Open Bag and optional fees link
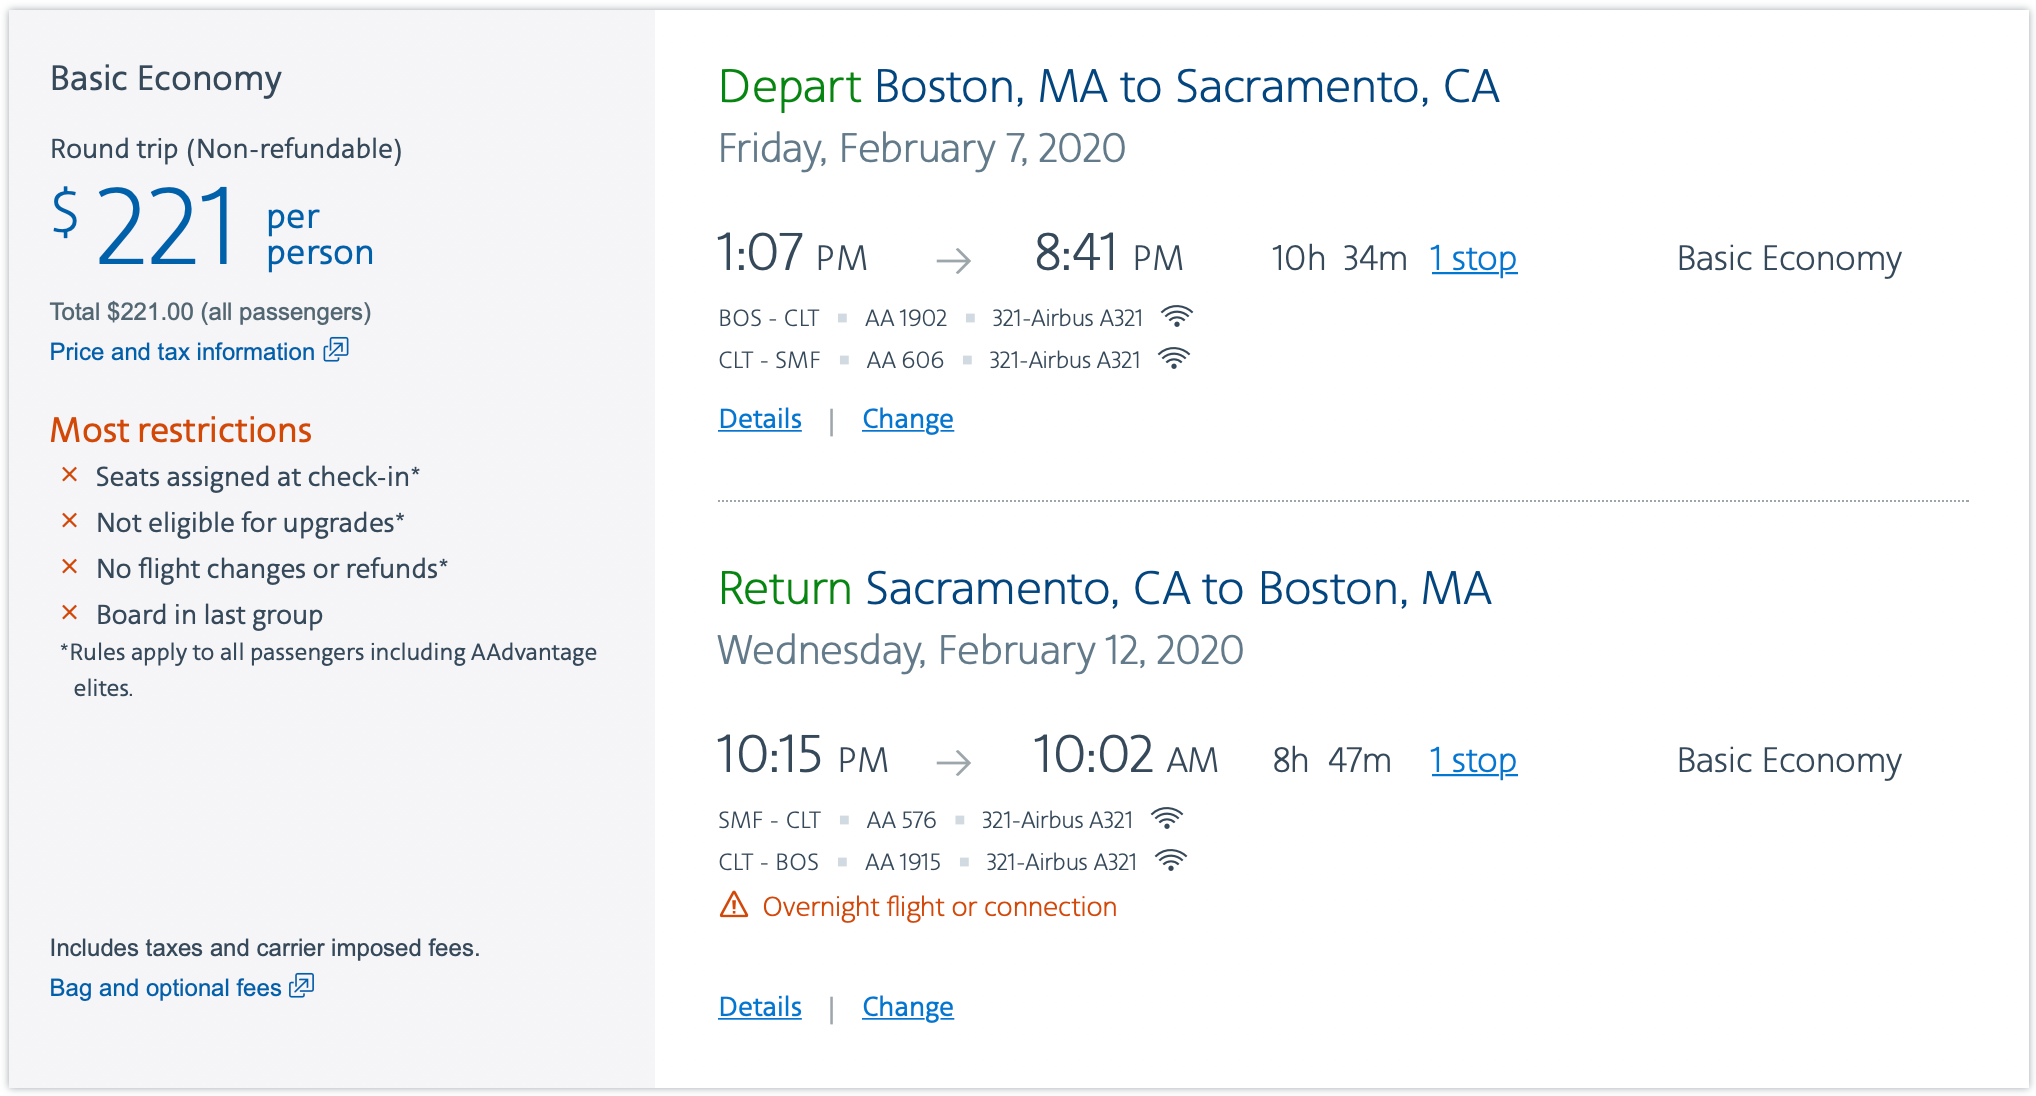The width and height of the screenshot is (2036, 1096). coord(166,988)
